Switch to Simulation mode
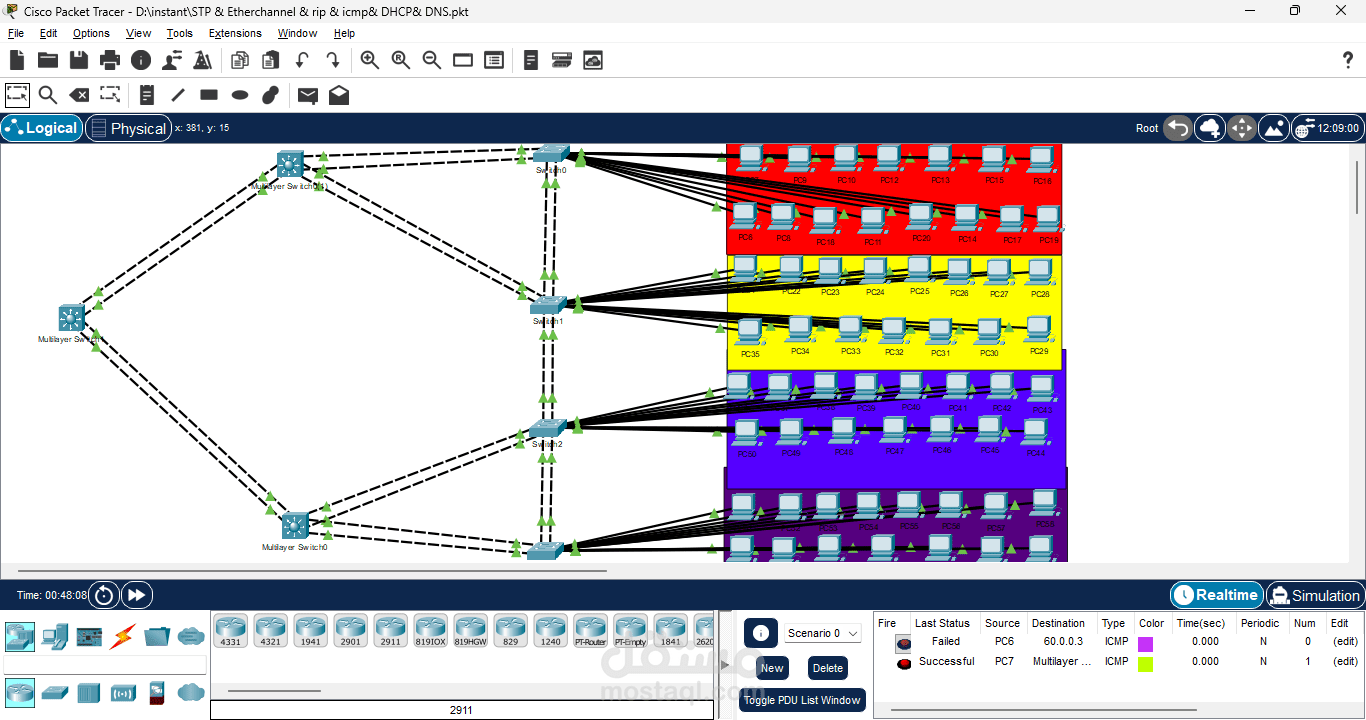Image resolution: width=1366 pixels, height=720 pixels. (1314, 595)
